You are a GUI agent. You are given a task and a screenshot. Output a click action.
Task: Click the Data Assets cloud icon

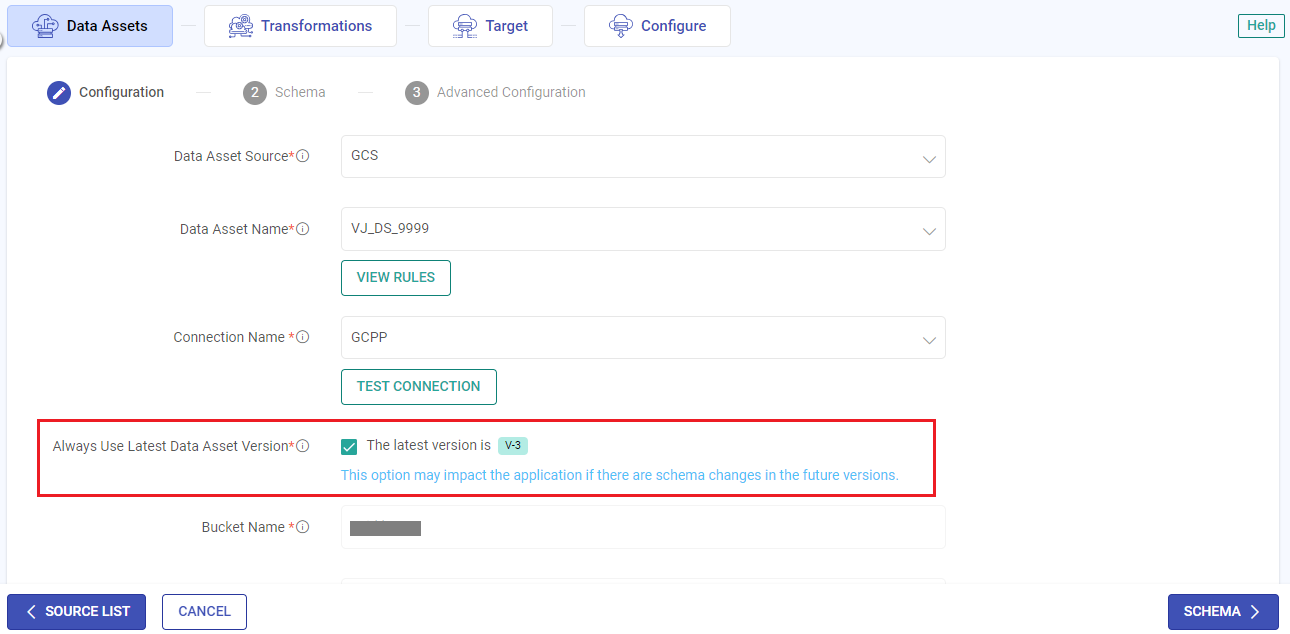click(x=45, y=26)
